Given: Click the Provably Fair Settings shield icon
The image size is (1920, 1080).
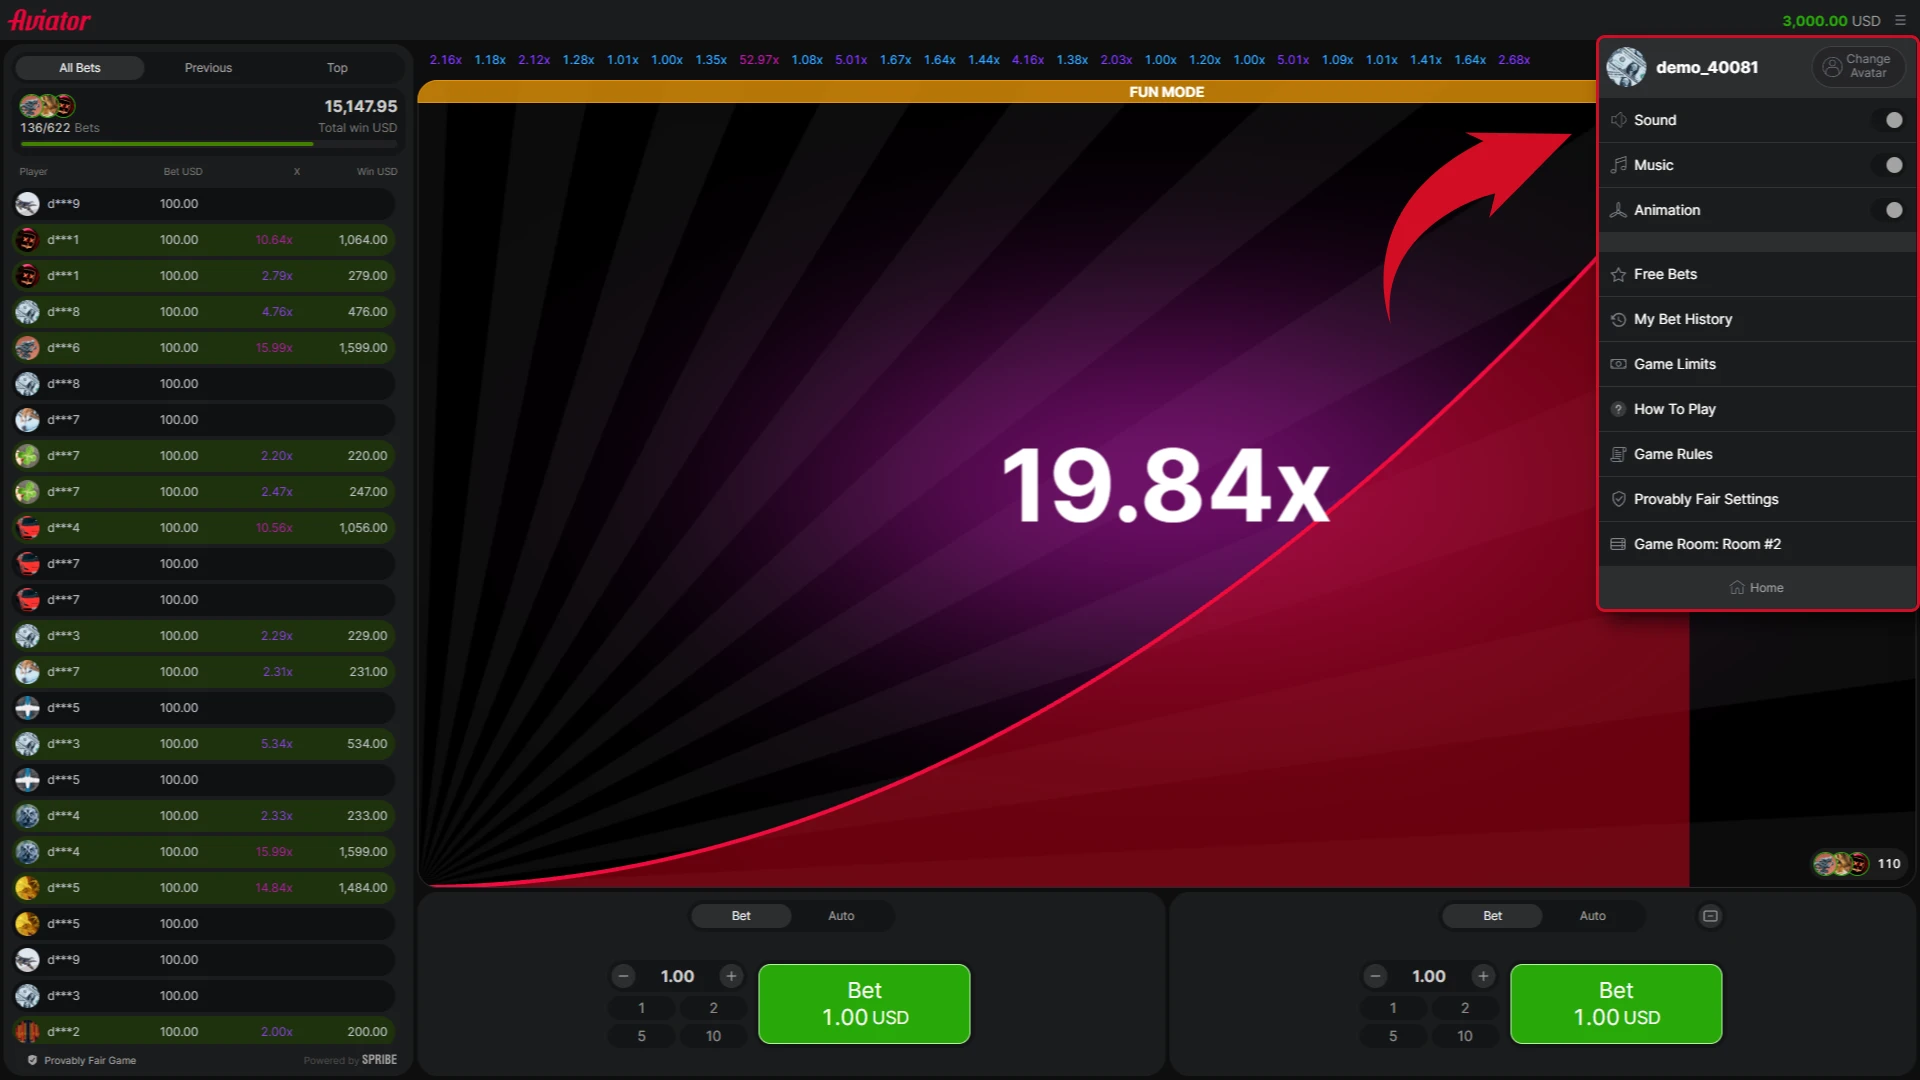Looking at the screenshot, I should point(1619,499).
